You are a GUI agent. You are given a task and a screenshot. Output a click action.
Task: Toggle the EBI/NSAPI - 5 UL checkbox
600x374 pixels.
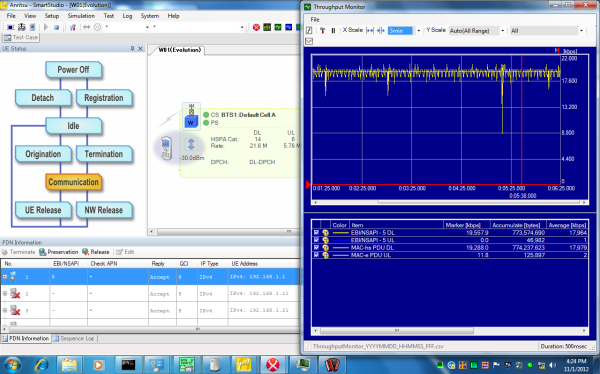(316, 240)
